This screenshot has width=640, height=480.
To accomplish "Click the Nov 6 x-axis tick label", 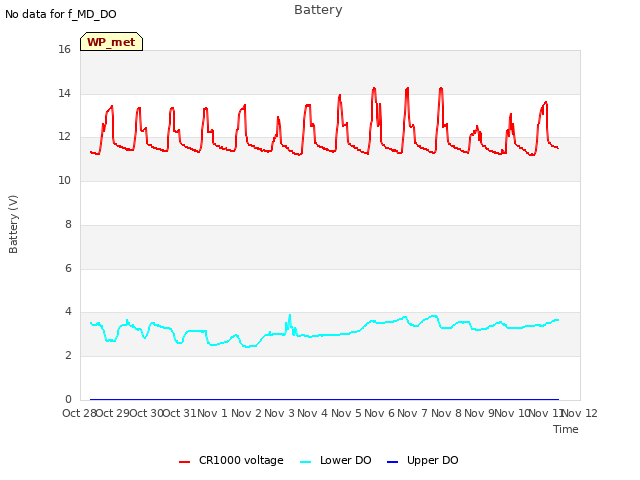I will pos(379,413).
